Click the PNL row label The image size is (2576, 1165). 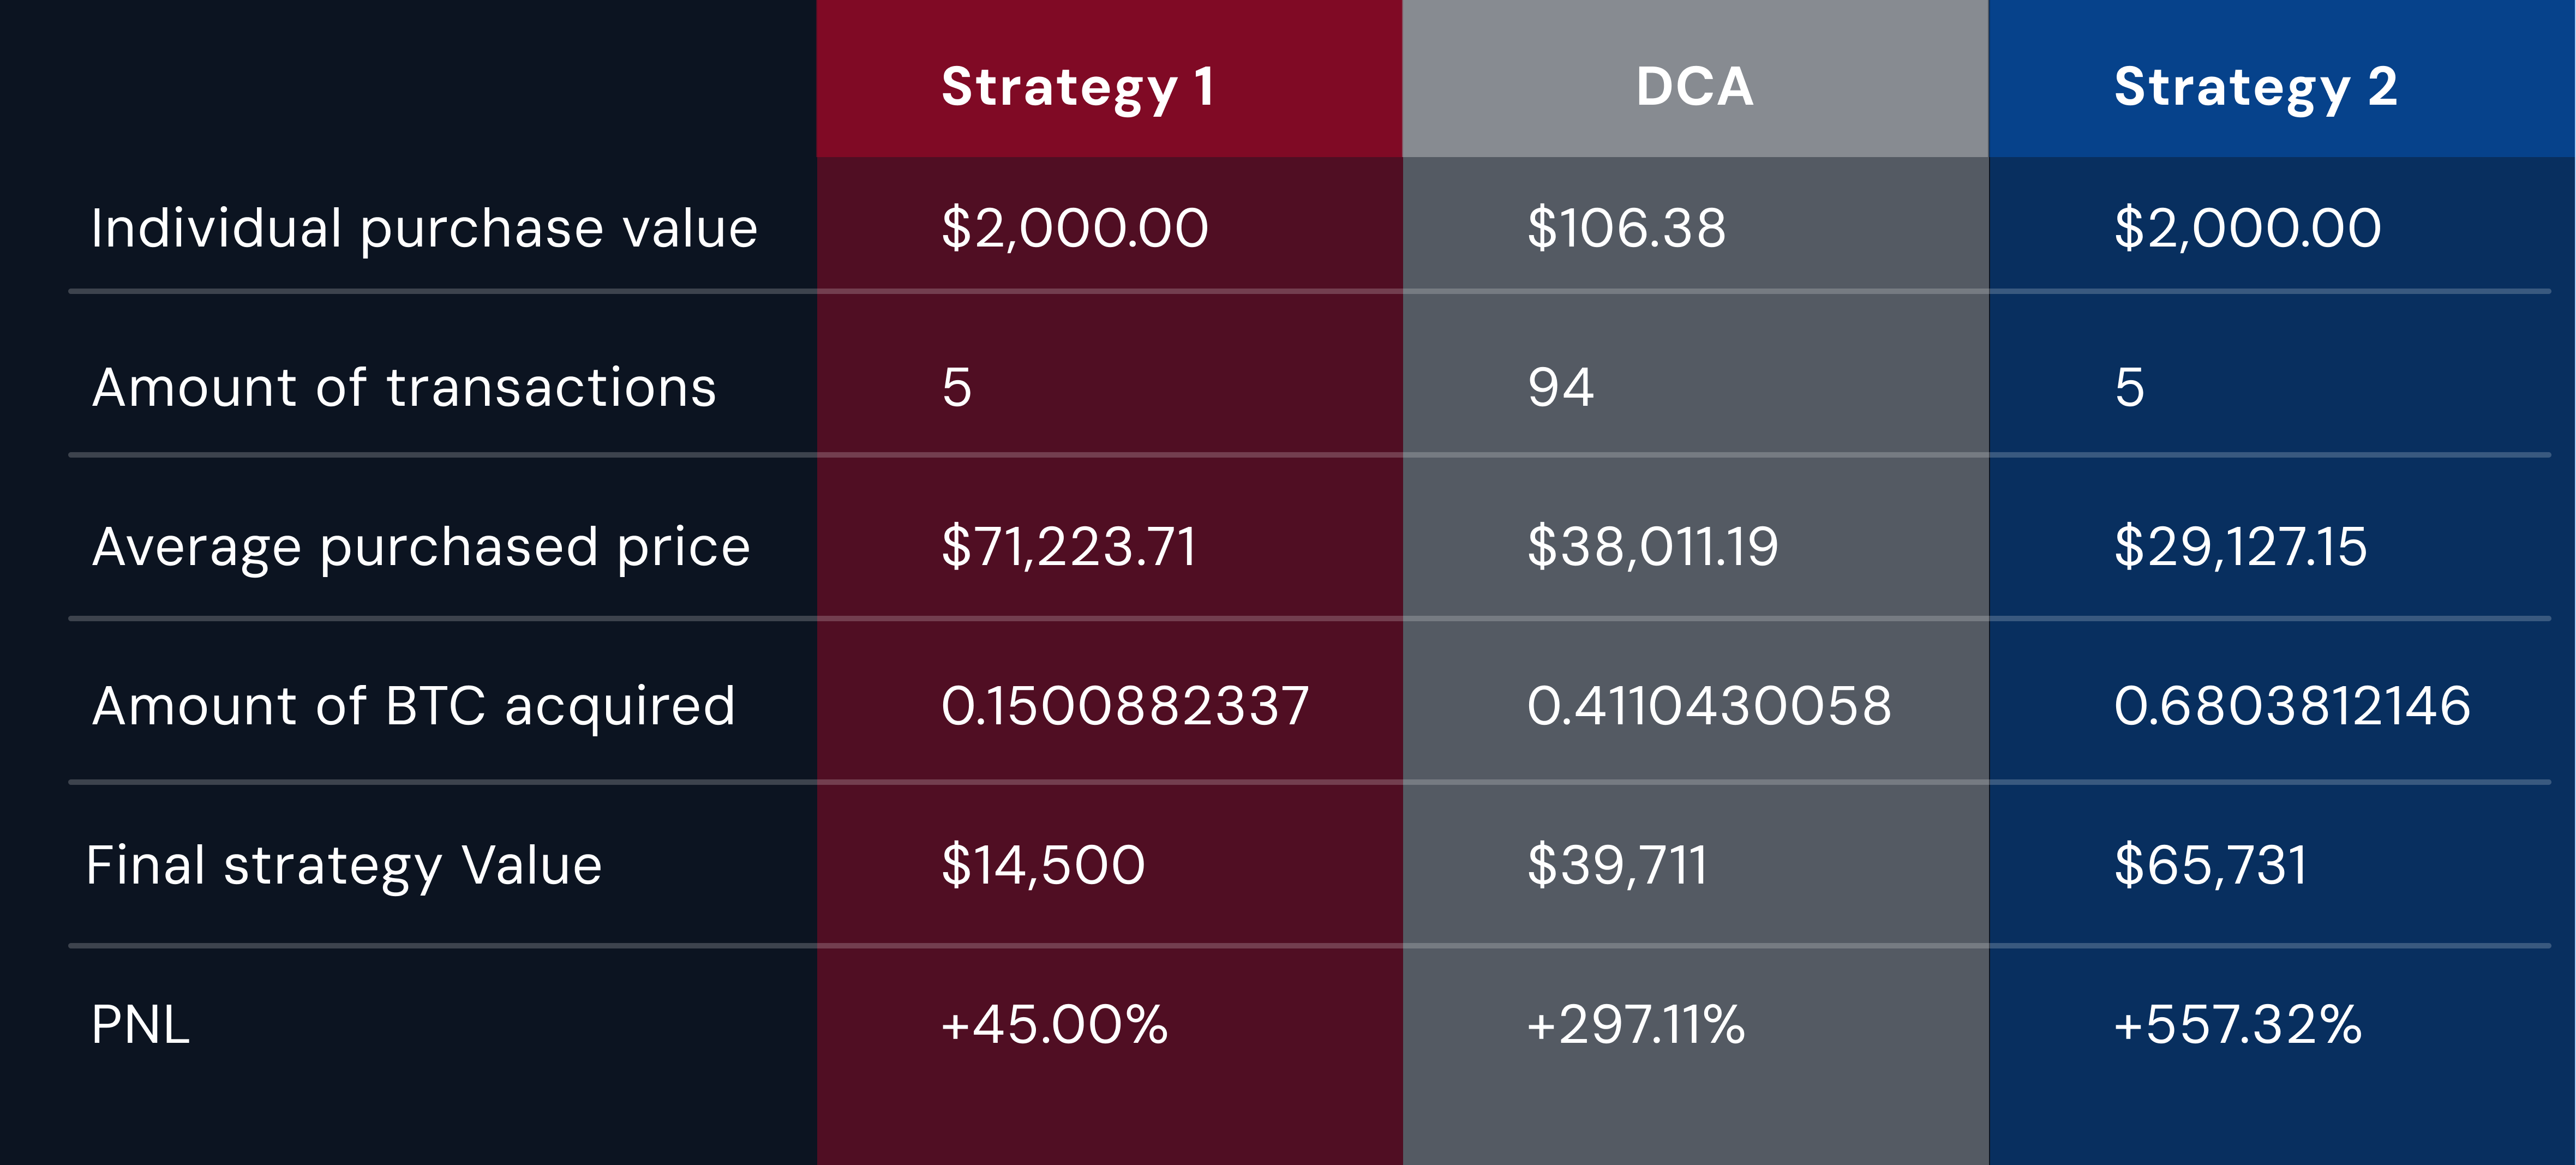[140, 1025]
